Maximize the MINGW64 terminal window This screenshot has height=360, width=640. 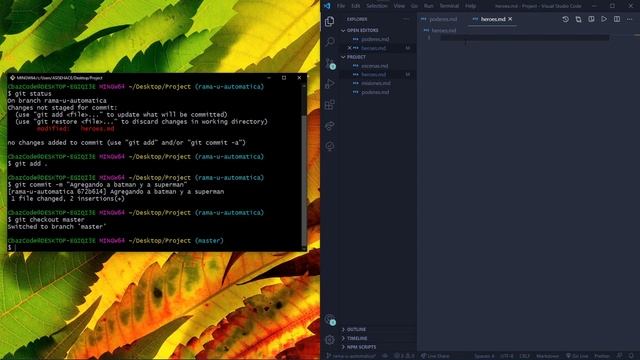284,78
